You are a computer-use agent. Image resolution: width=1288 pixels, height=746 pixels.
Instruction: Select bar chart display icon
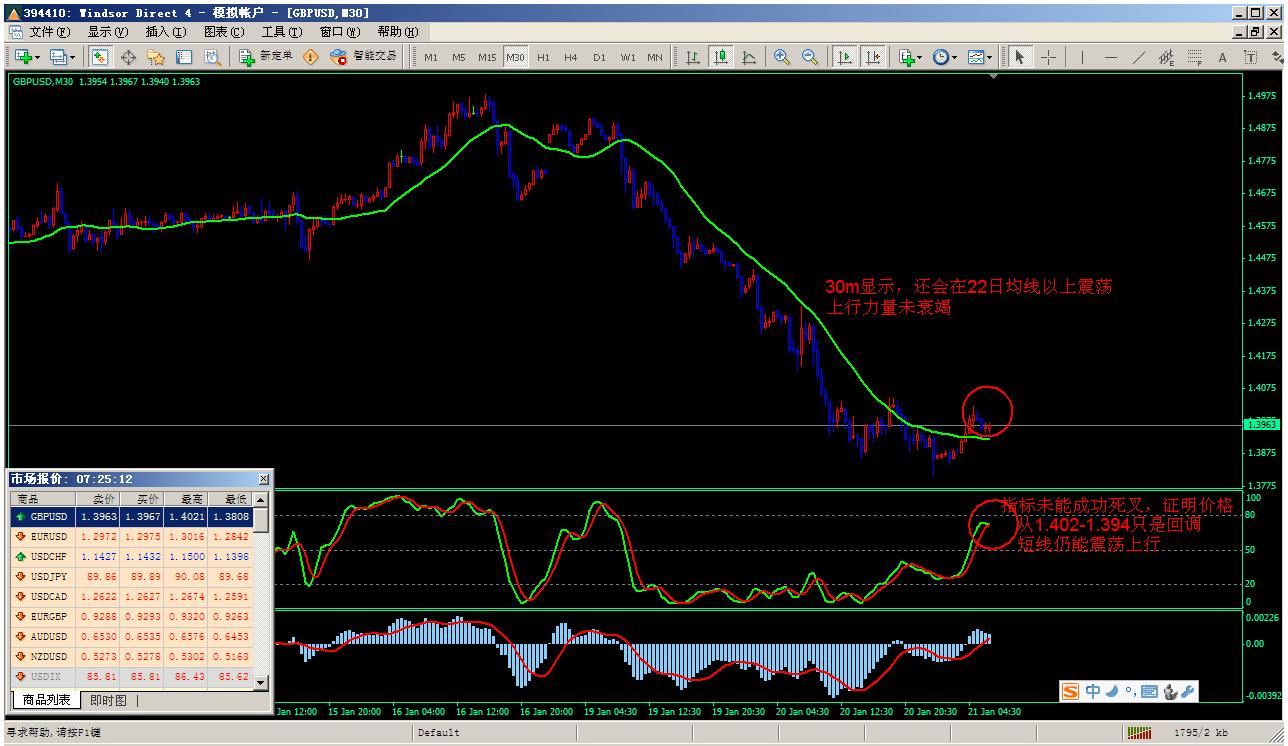tap(692, 57)
